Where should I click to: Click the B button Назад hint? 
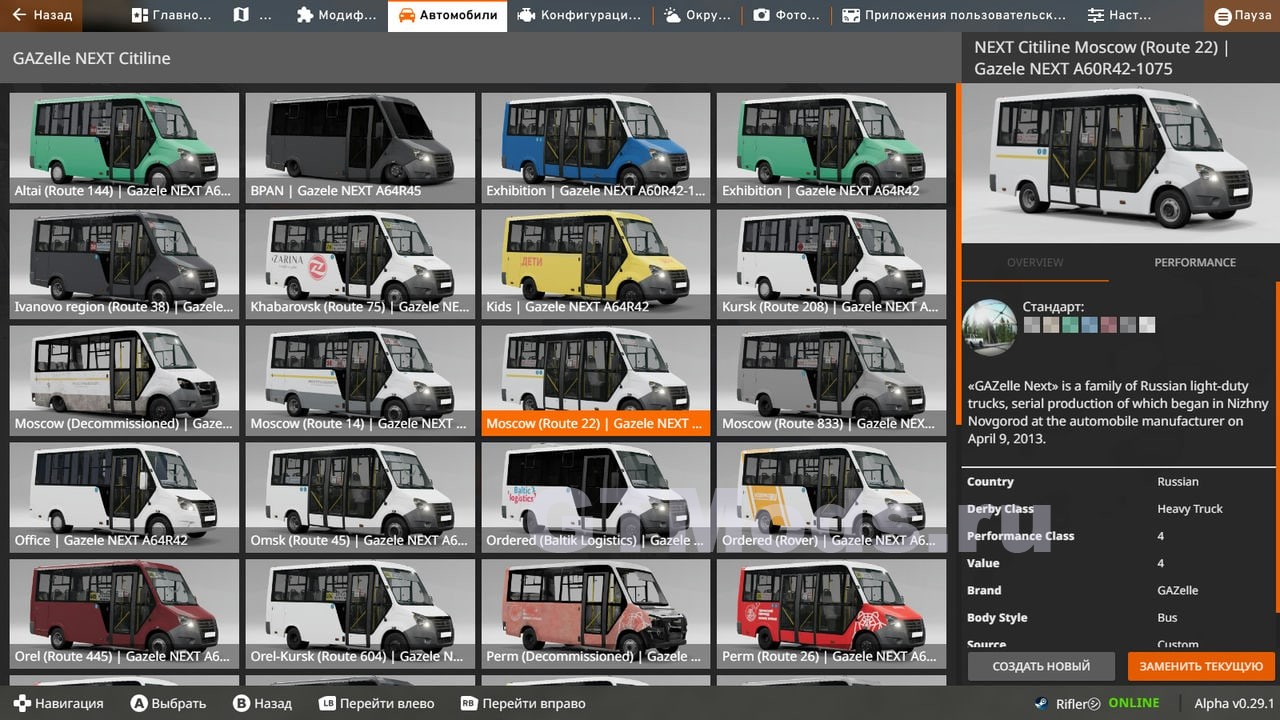[x=263, y=703]
